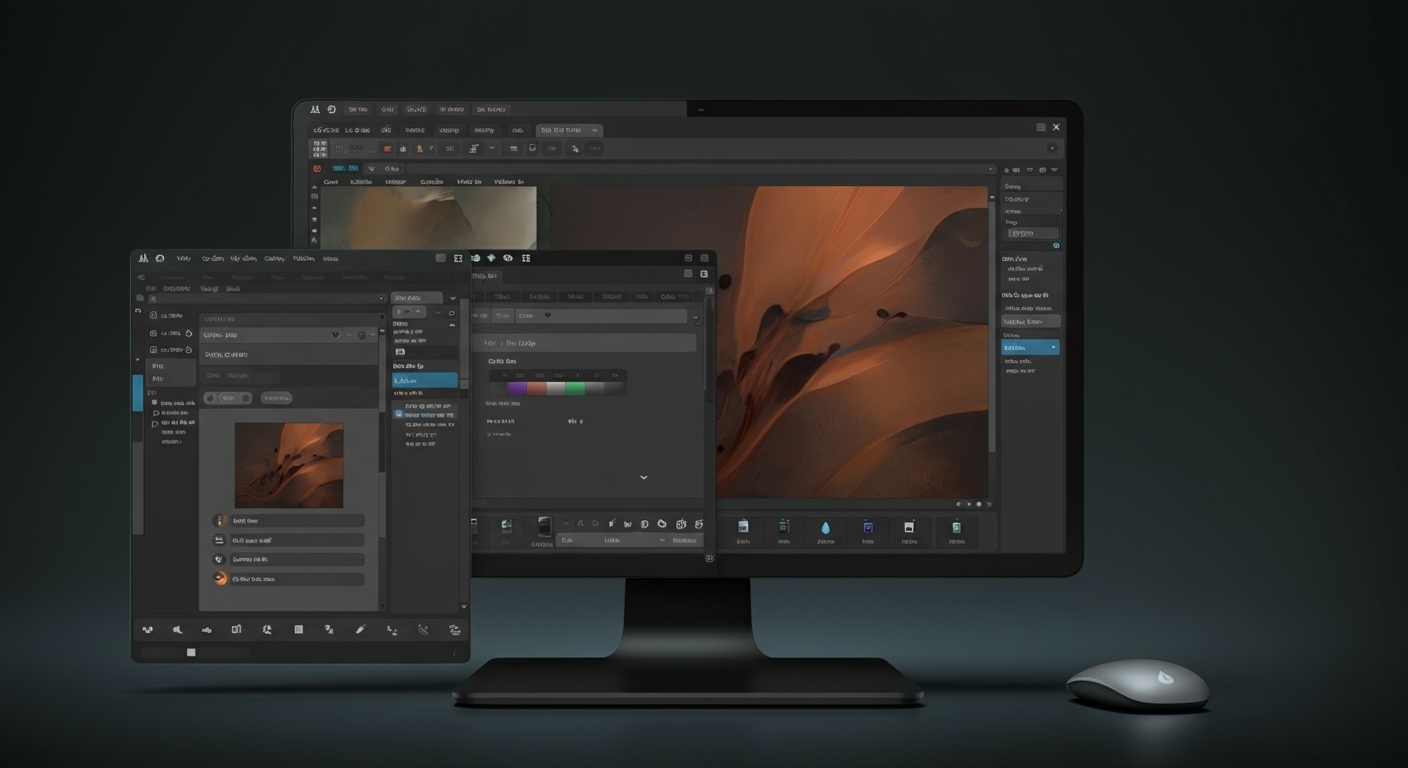
Task: Select the purple color swatch in the gradient strip
Action: [x=517, y=388]
